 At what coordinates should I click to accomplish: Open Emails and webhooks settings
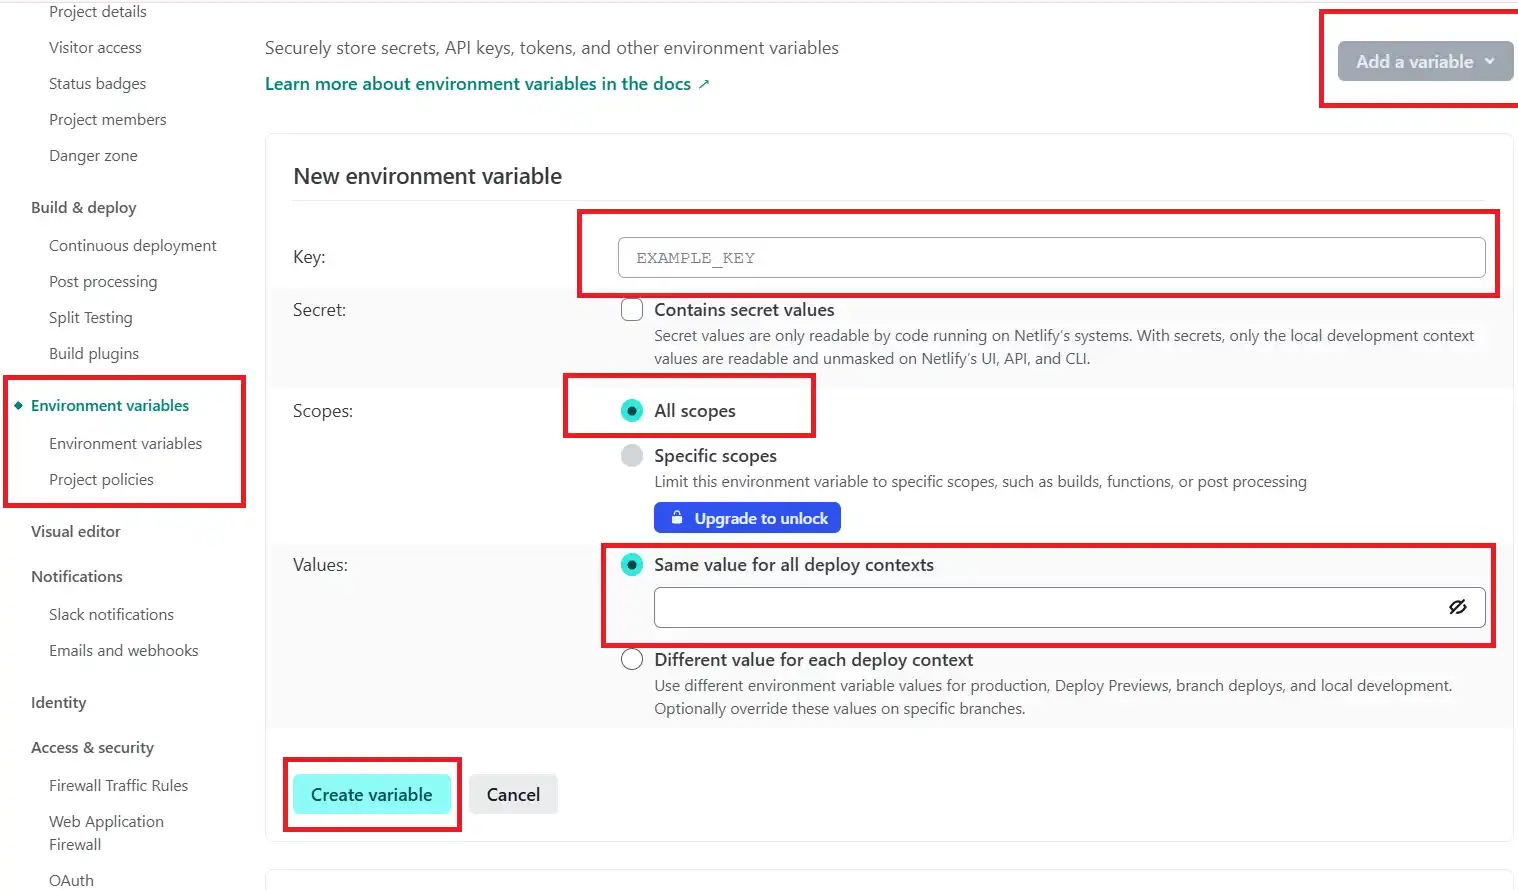click(x=124, y=651)
